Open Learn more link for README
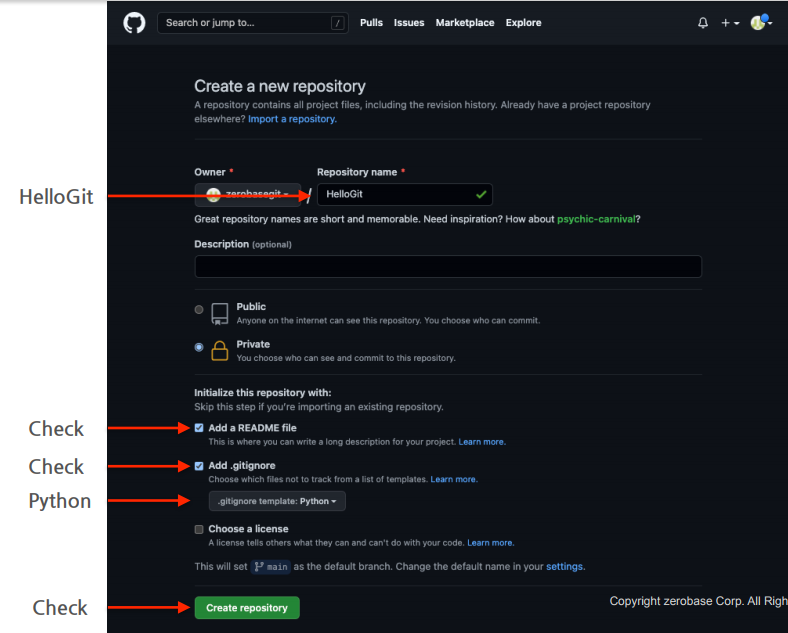Image resolution: width=788 pixels, height=633 pixels. [x=481, y=442]
